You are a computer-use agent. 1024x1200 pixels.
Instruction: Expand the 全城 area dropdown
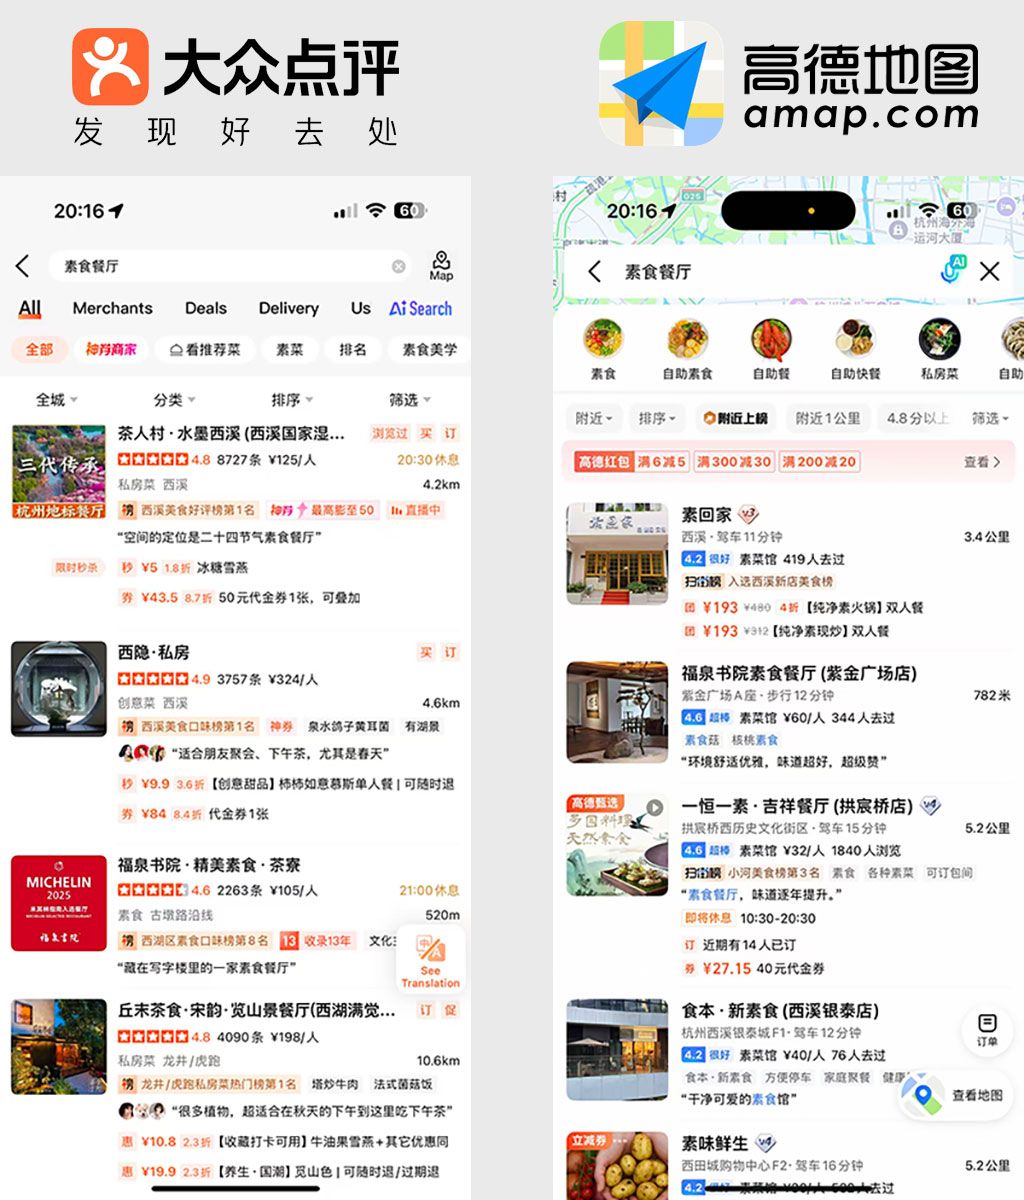[x=57, y=400]
